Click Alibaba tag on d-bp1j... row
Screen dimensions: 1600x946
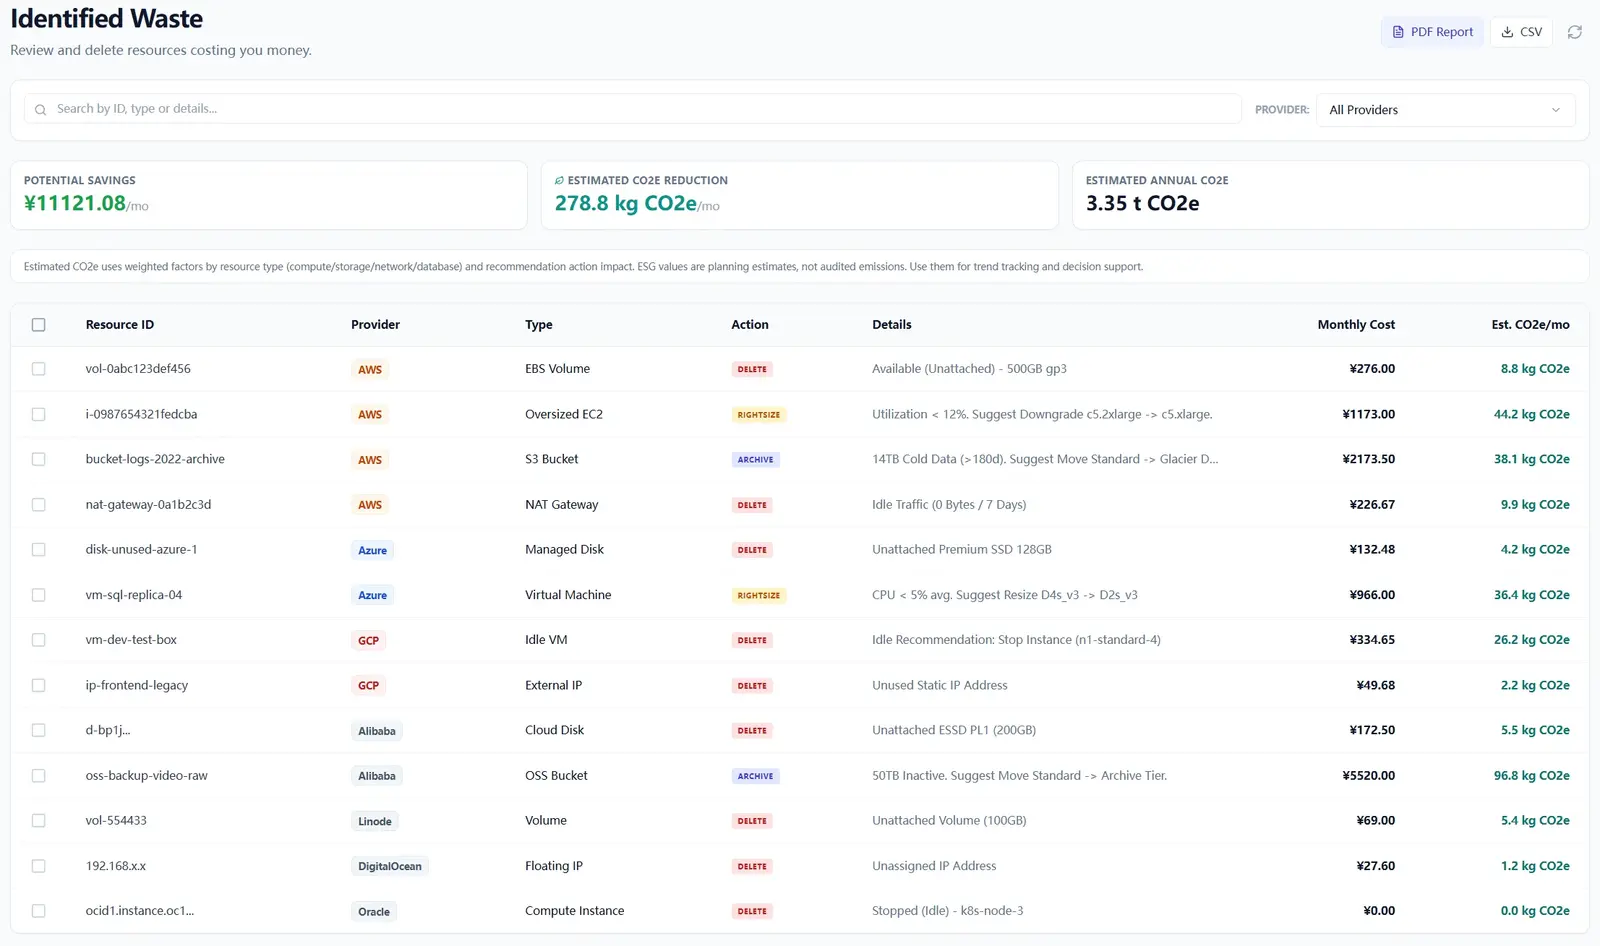pos(377,731)
